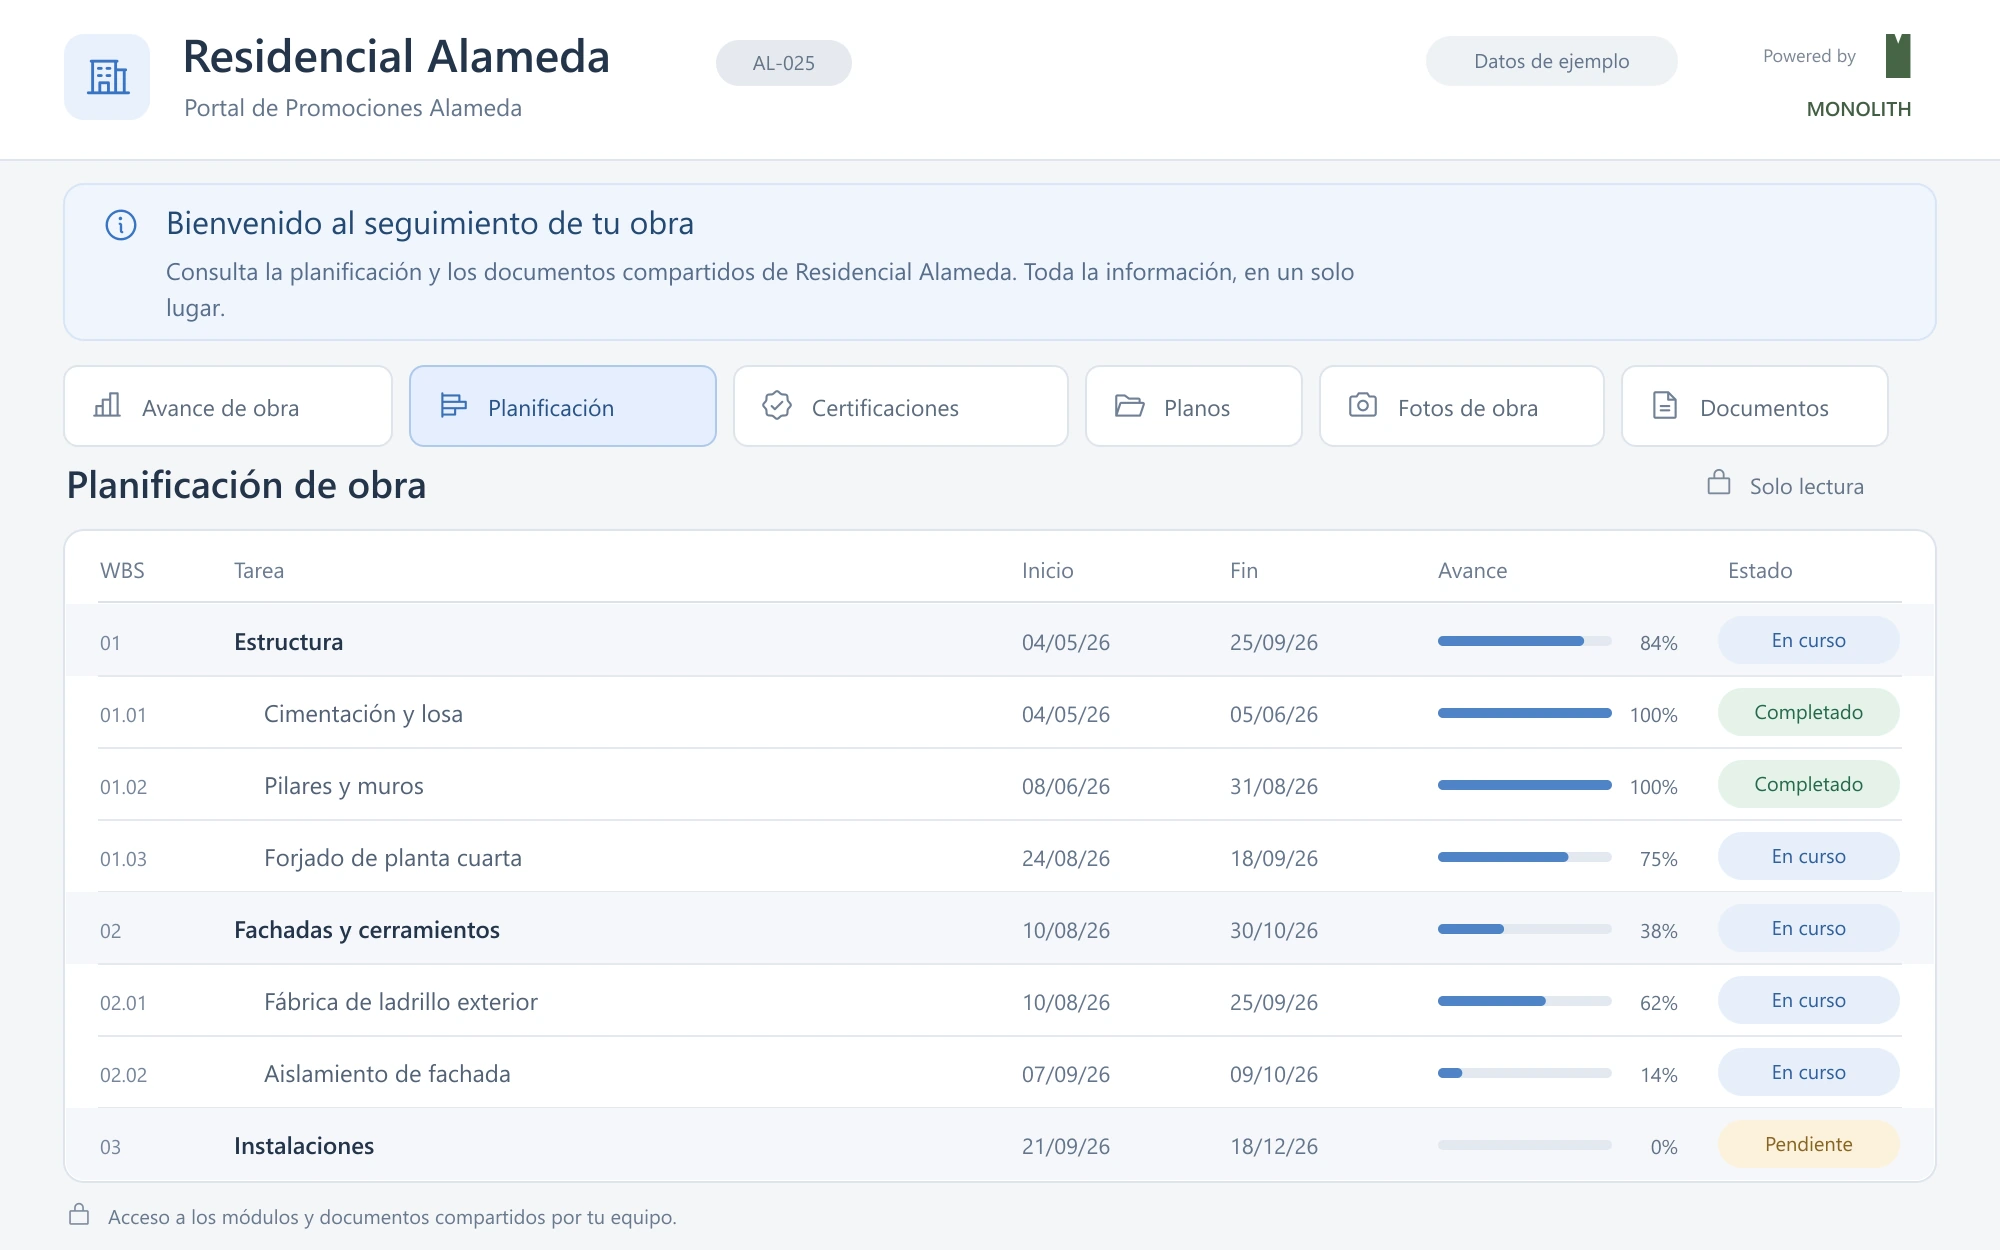Click the camera icon in Fotos de obra
Image resolution: width=2000 pixels, height=1250 pixels.
click(1363, 405)
